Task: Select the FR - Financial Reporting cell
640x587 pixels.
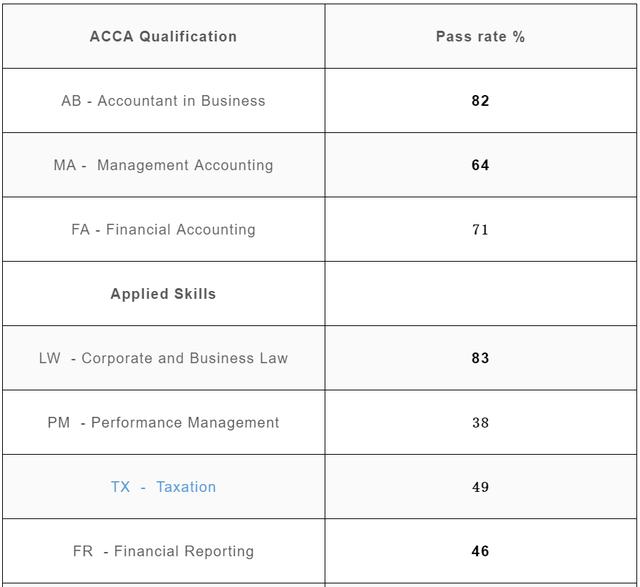Action: coord(163,551)
